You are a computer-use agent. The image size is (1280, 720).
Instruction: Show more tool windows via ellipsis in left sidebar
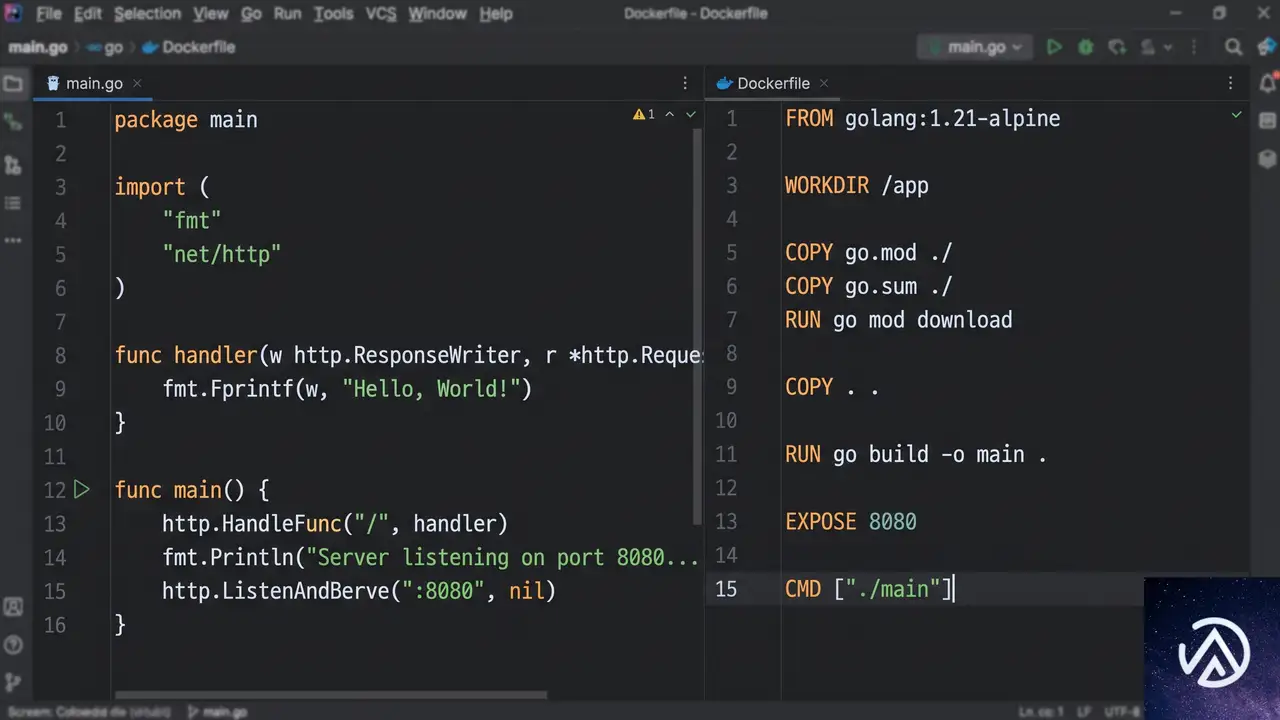[13, 240]
